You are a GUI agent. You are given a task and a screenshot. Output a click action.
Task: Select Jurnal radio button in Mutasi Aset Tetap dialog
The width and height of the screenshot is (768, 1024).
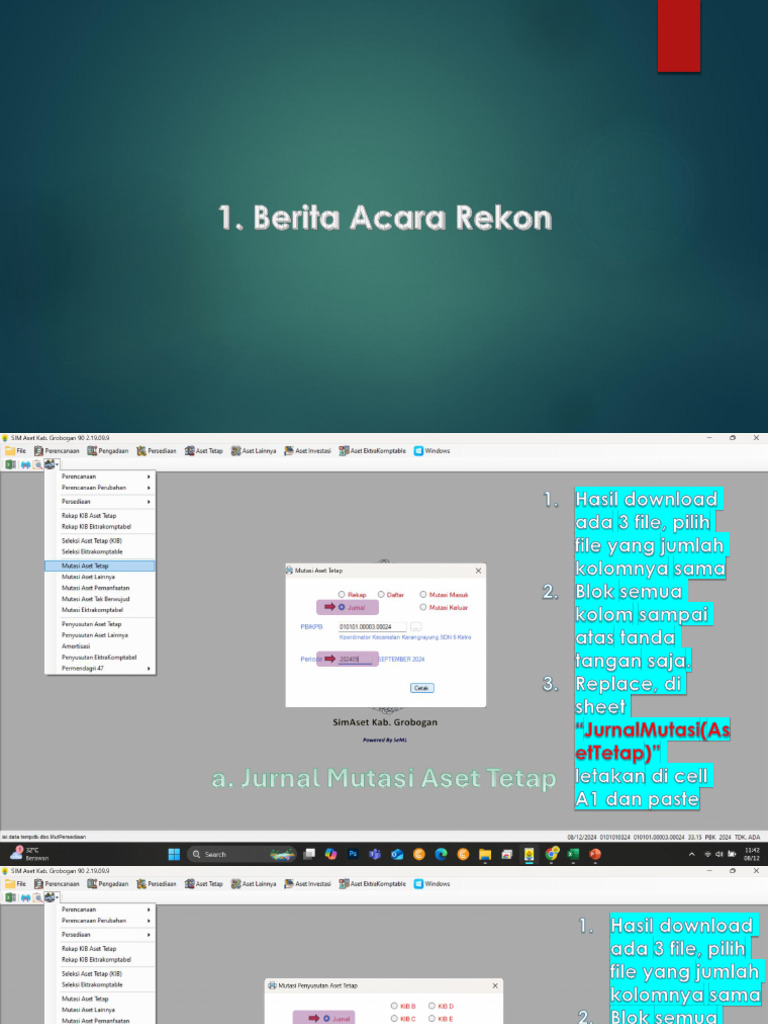(342, 607)
